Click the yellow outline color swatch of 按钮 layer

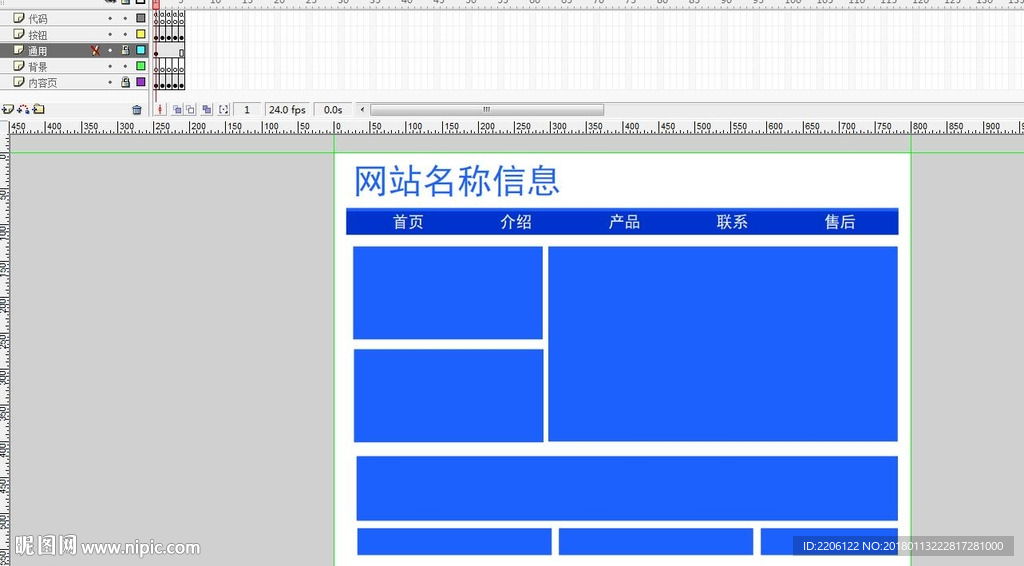[140, 34]
